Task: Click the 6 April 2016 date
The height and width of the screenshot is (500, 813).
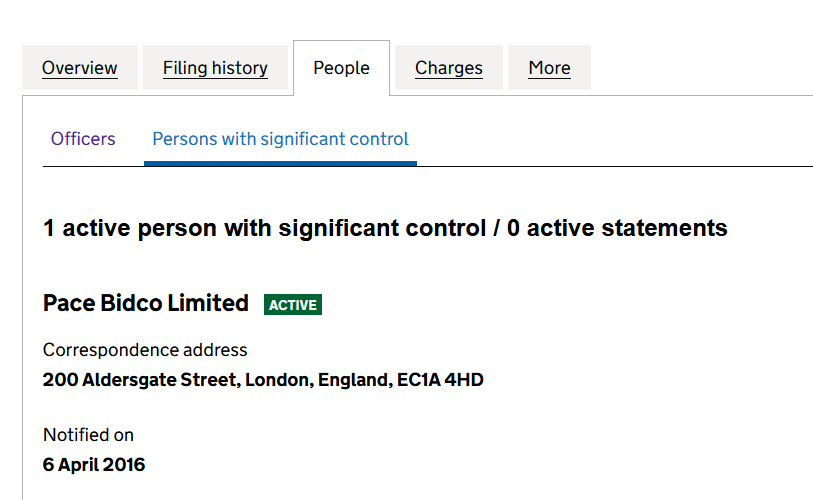Action: pyautogui.click(x=94, y=465)
